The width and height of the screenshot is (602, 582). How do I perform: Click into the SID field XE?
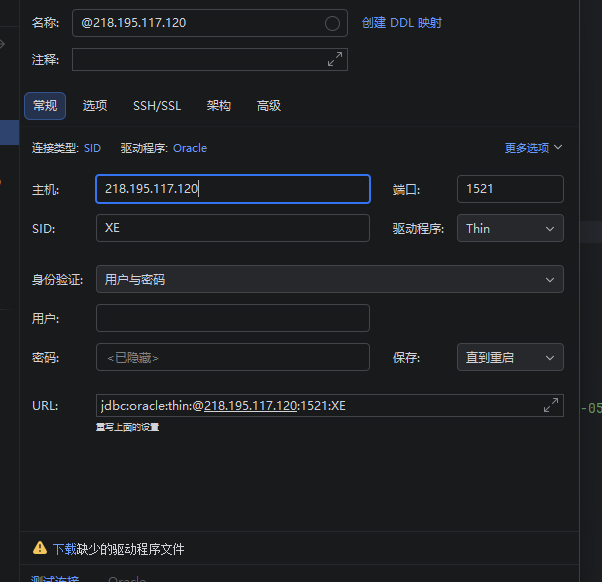[233, 228]
